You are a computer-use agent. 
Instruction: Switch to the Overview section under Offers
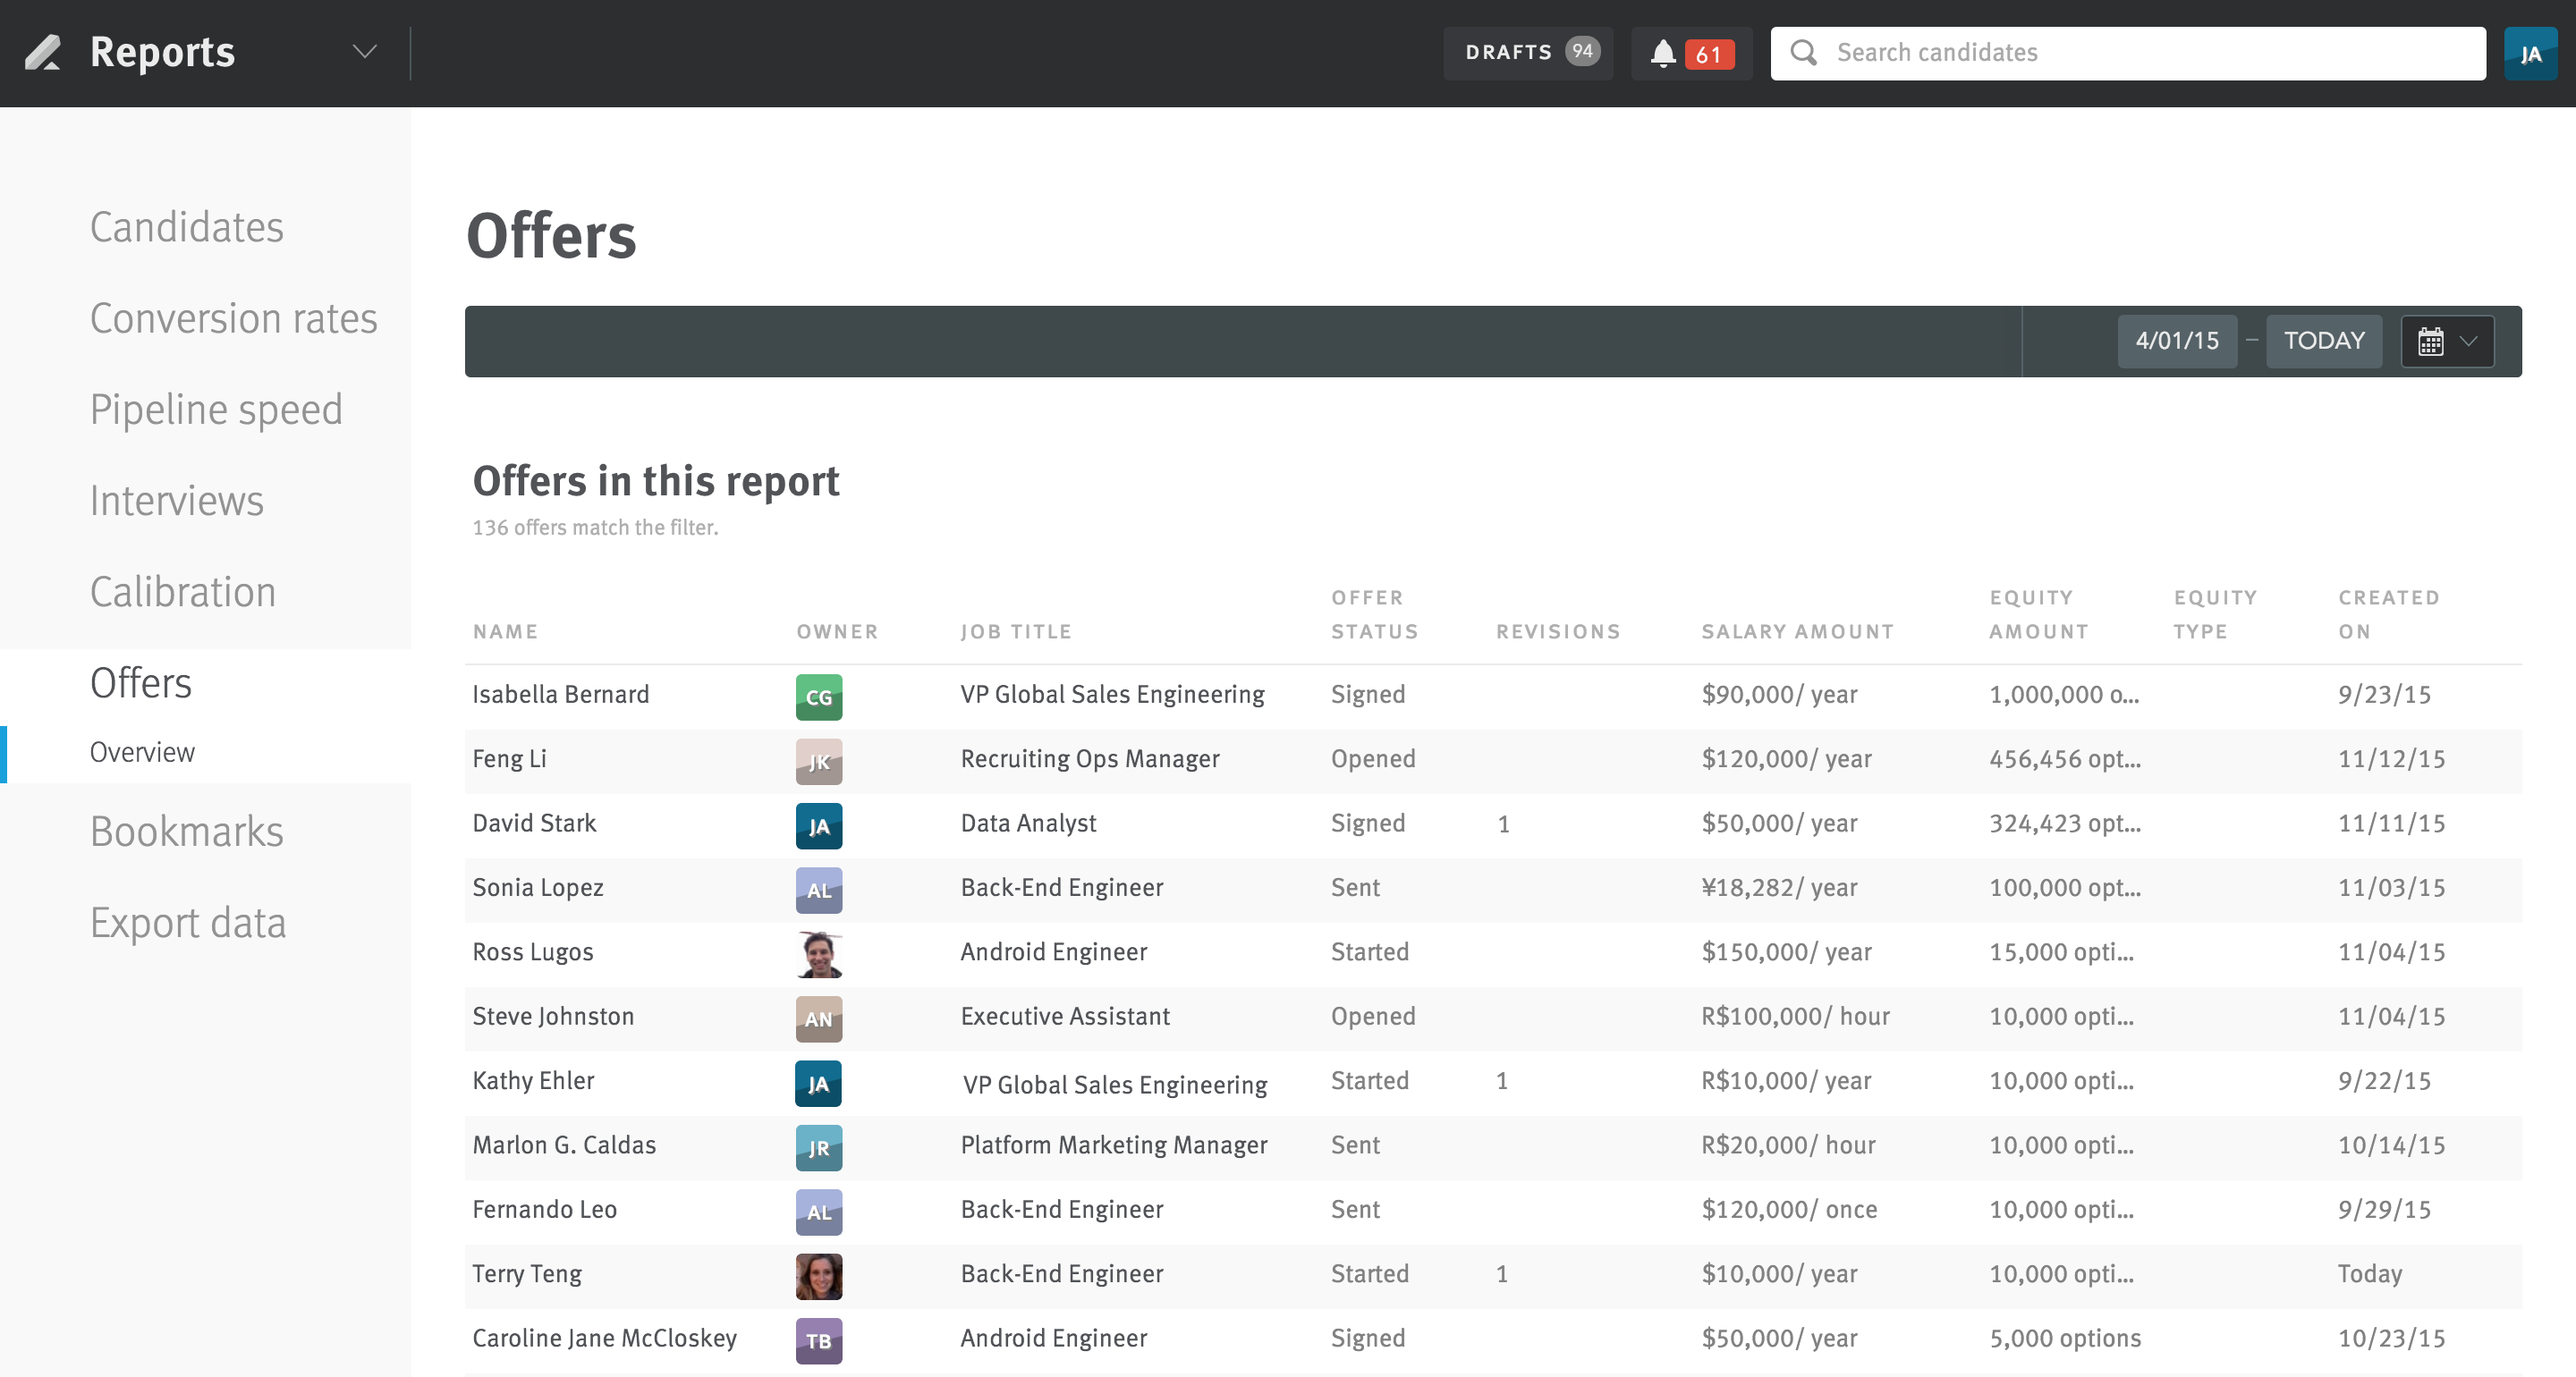pyautogui.click(x=142, y=752)
